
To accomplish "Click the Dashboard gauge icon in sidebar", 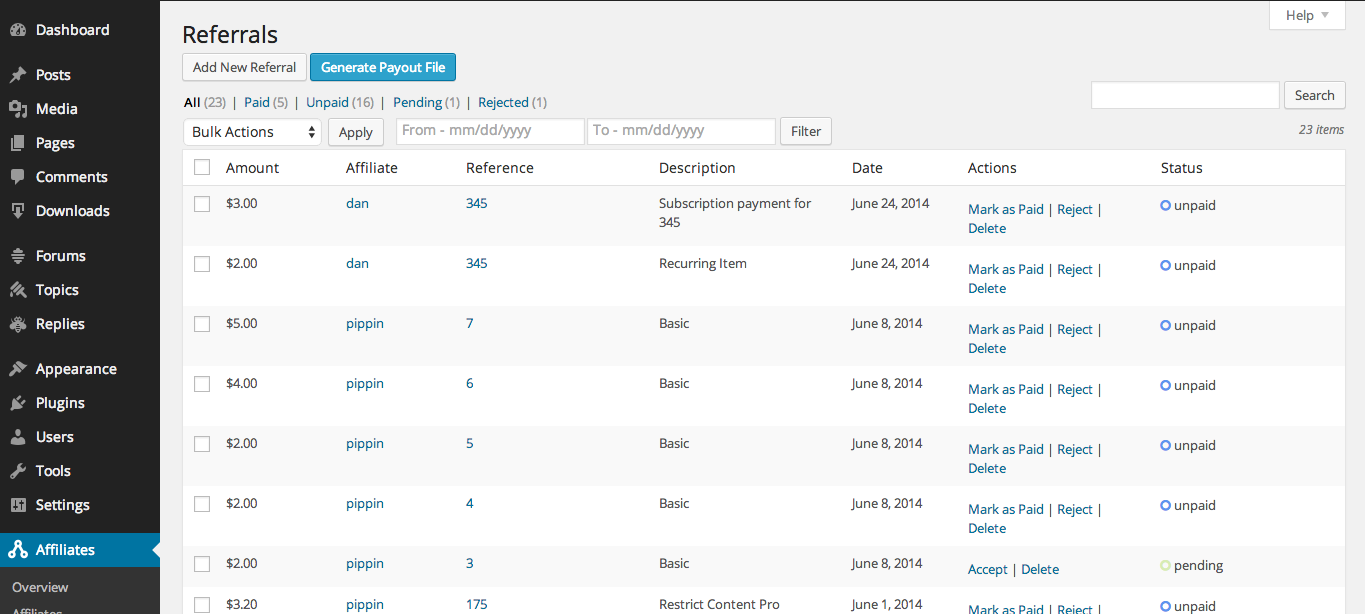I will (17, 30).
